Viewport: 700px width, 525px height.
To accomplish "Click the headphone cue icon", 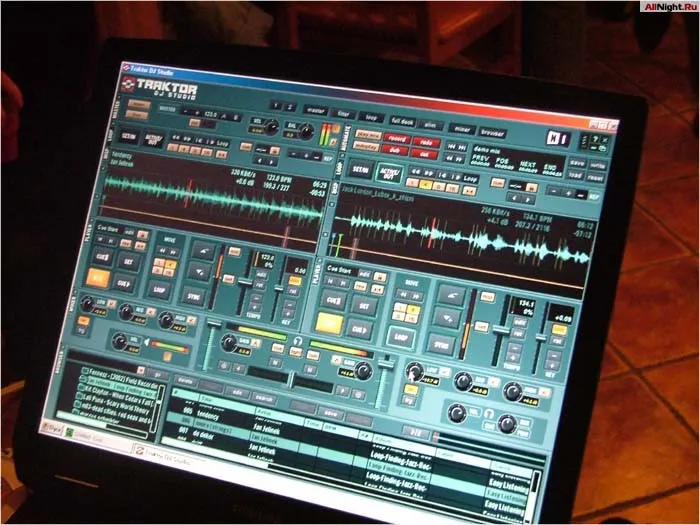I will [x=296, y=342].
